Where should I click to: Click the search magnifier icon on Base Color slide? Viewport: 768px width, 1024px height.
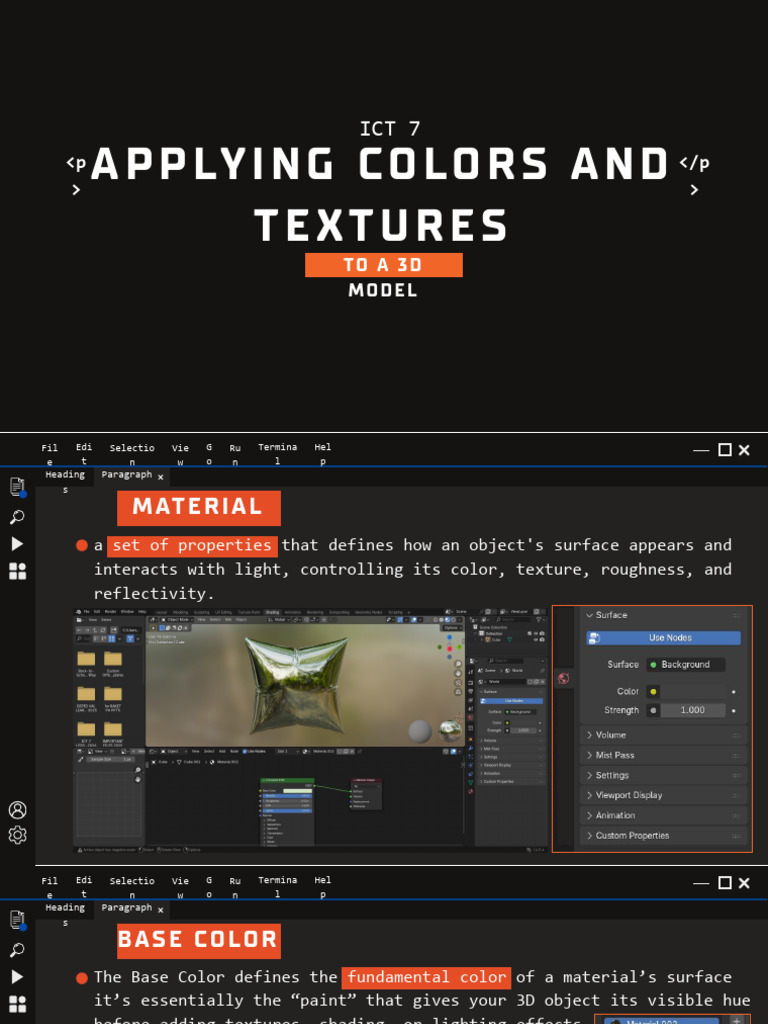tap(18, 950)
